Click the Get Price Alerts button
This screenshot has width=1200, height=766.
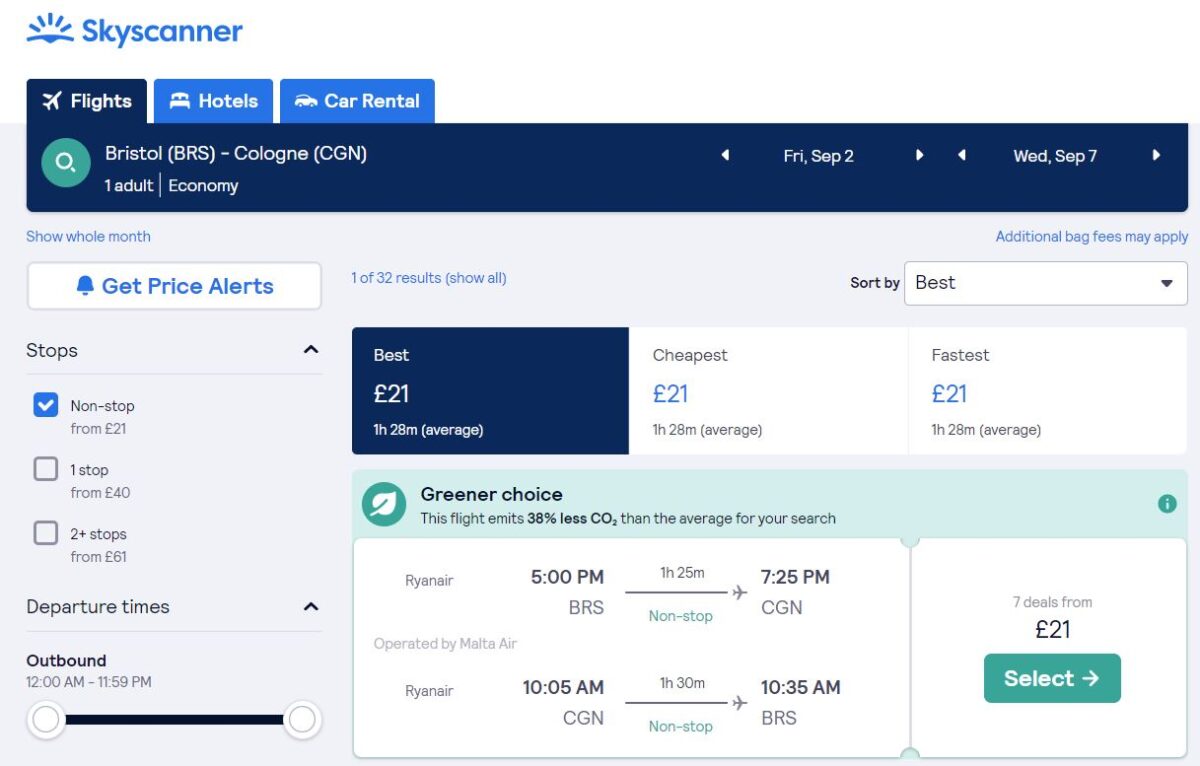pos(174,286)
